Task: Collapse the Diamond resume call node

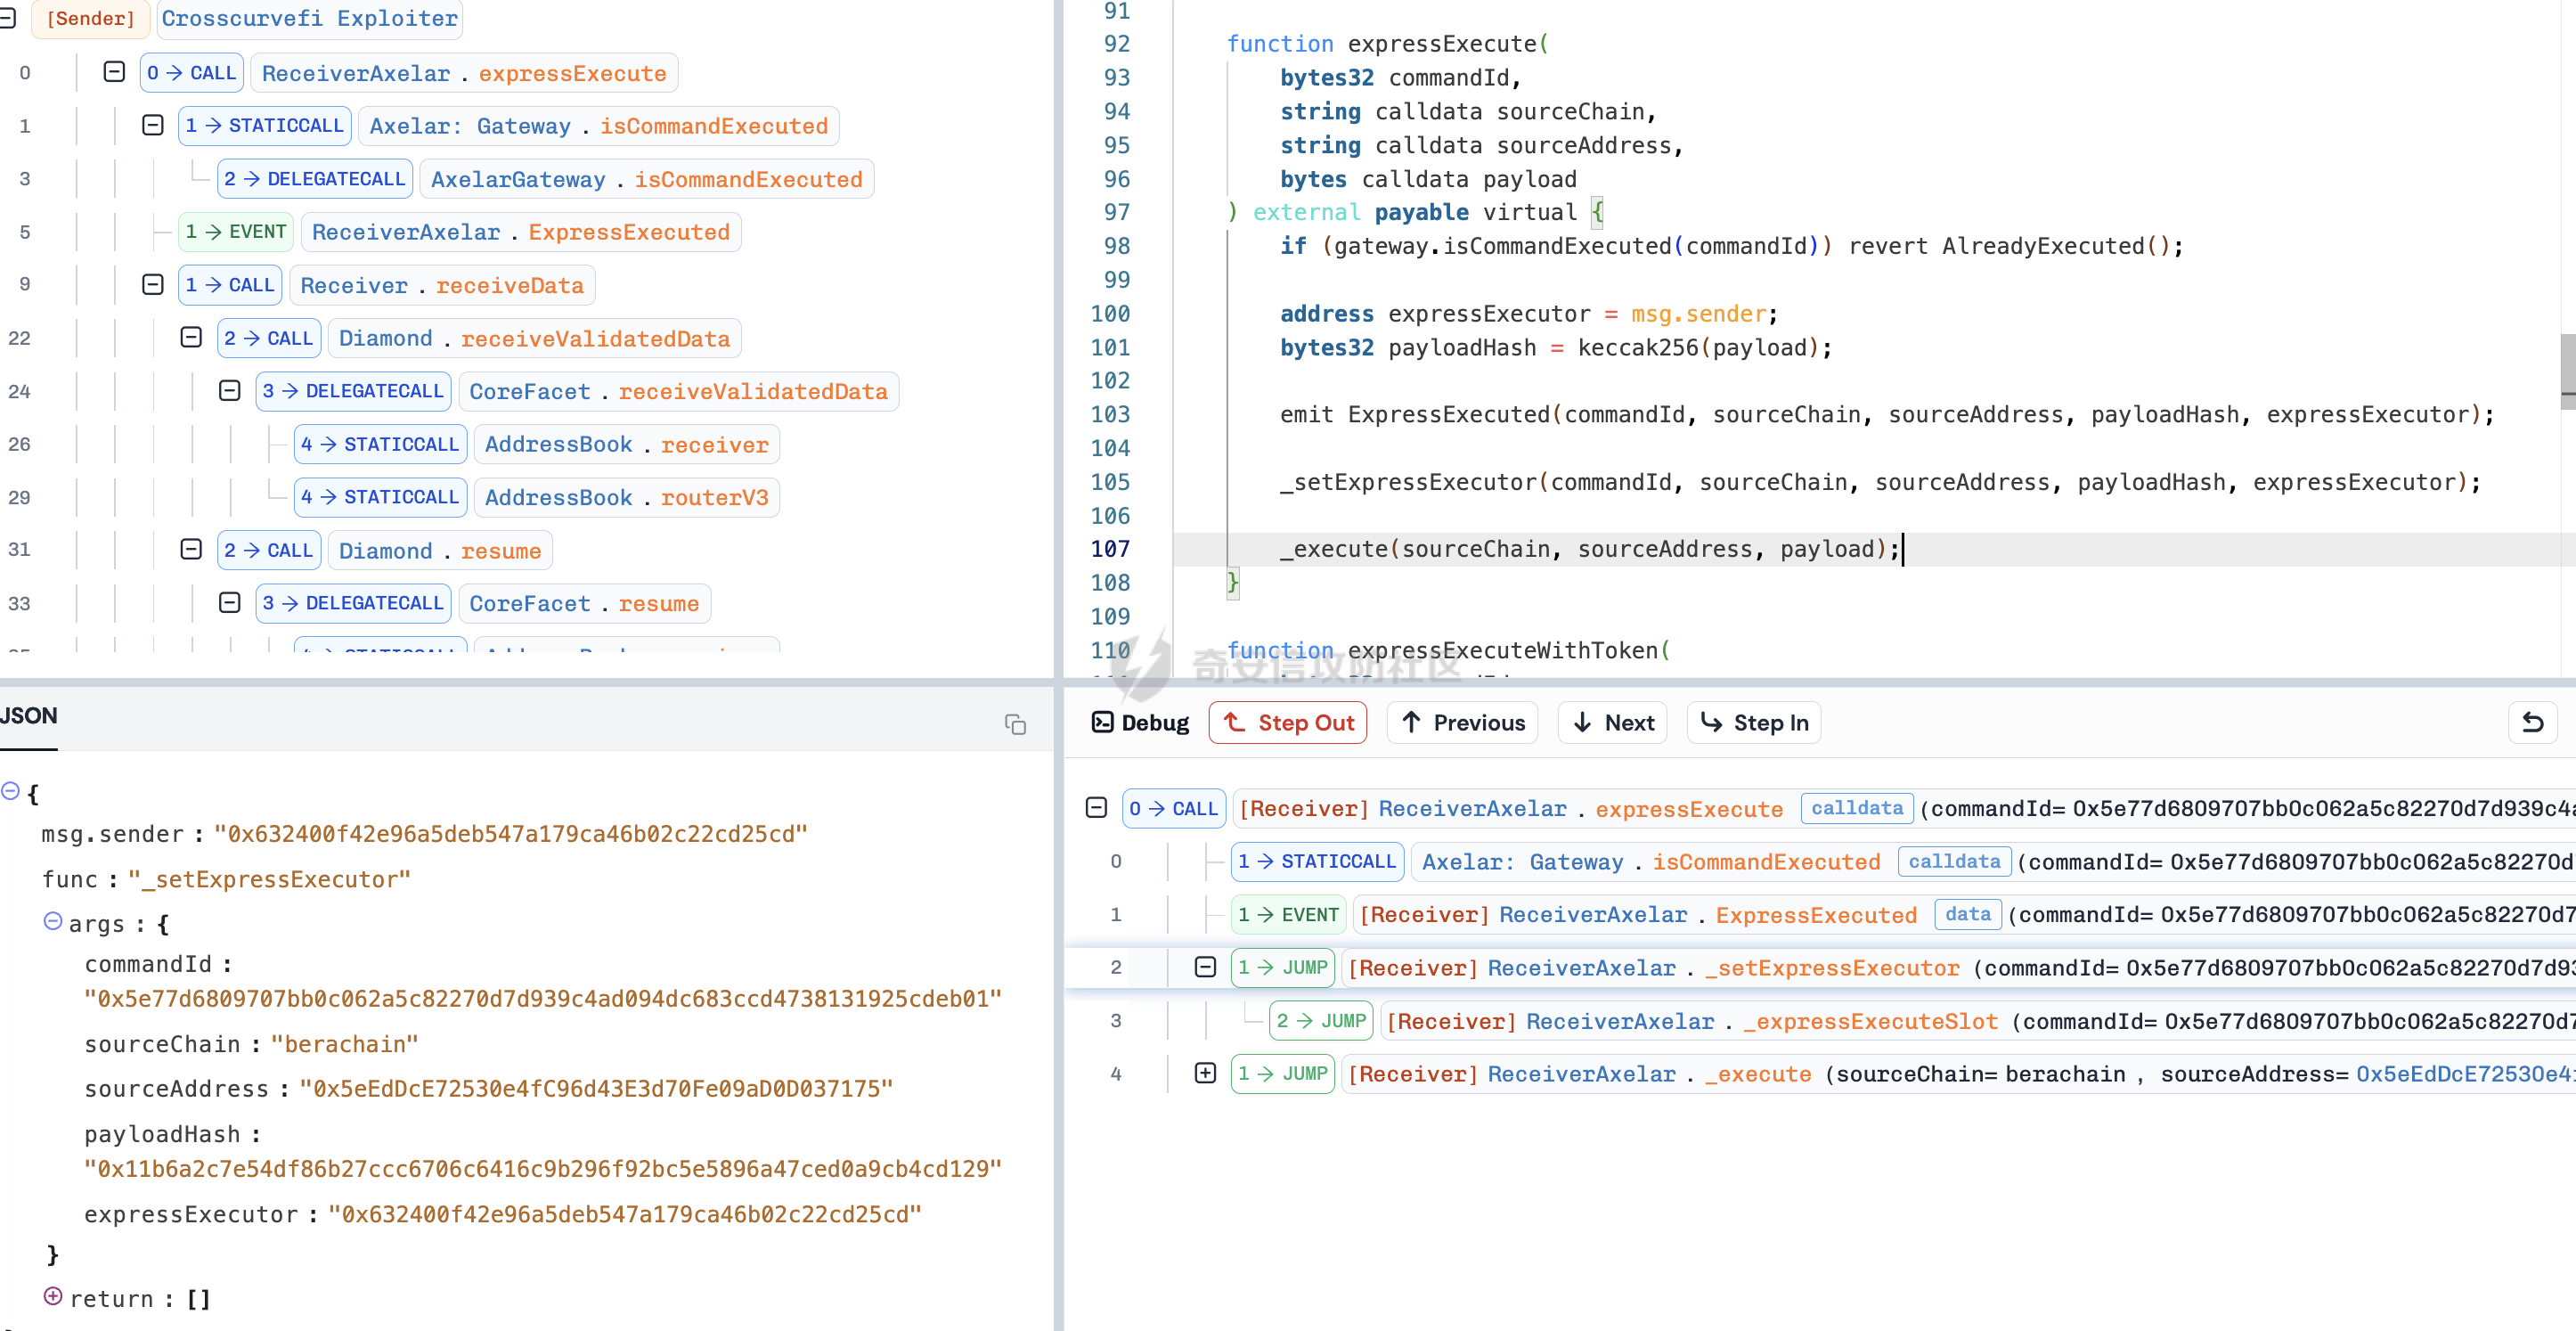Action: tap(191, 549)
